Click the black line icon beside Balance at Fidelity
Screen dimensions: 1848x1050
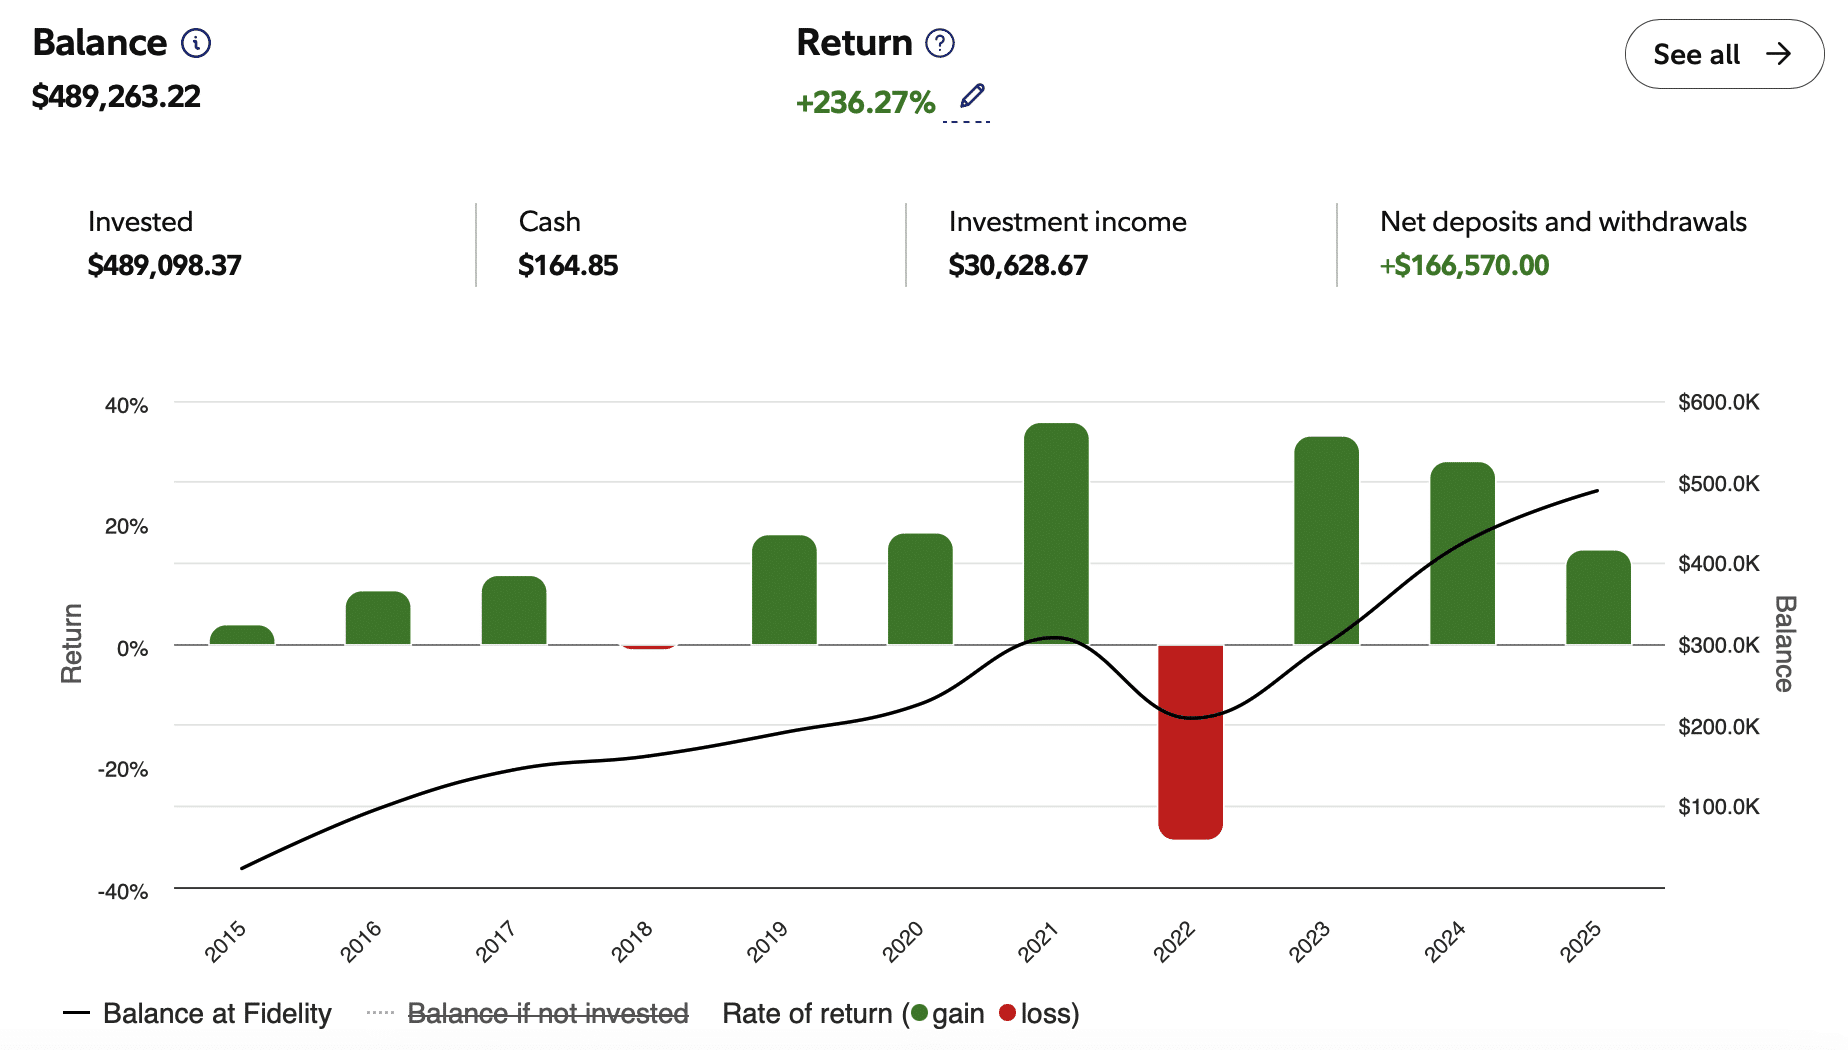78,1013
